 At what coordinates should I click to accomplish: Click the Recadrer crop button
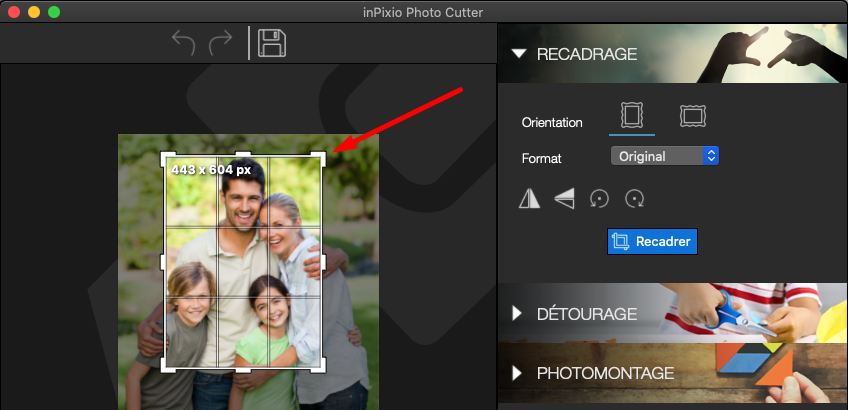coord(652,241)
